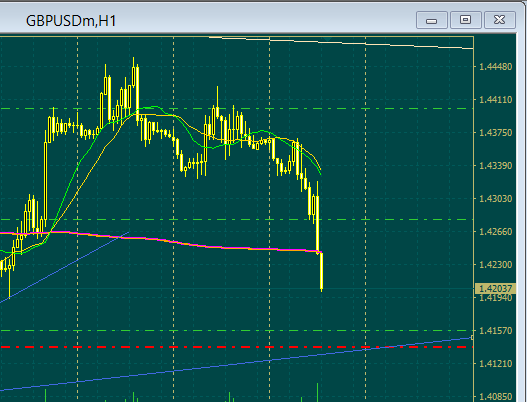
Task: Click the last falling candle near 1.42037
Action: pyautogui.click(x=322, y=271)
